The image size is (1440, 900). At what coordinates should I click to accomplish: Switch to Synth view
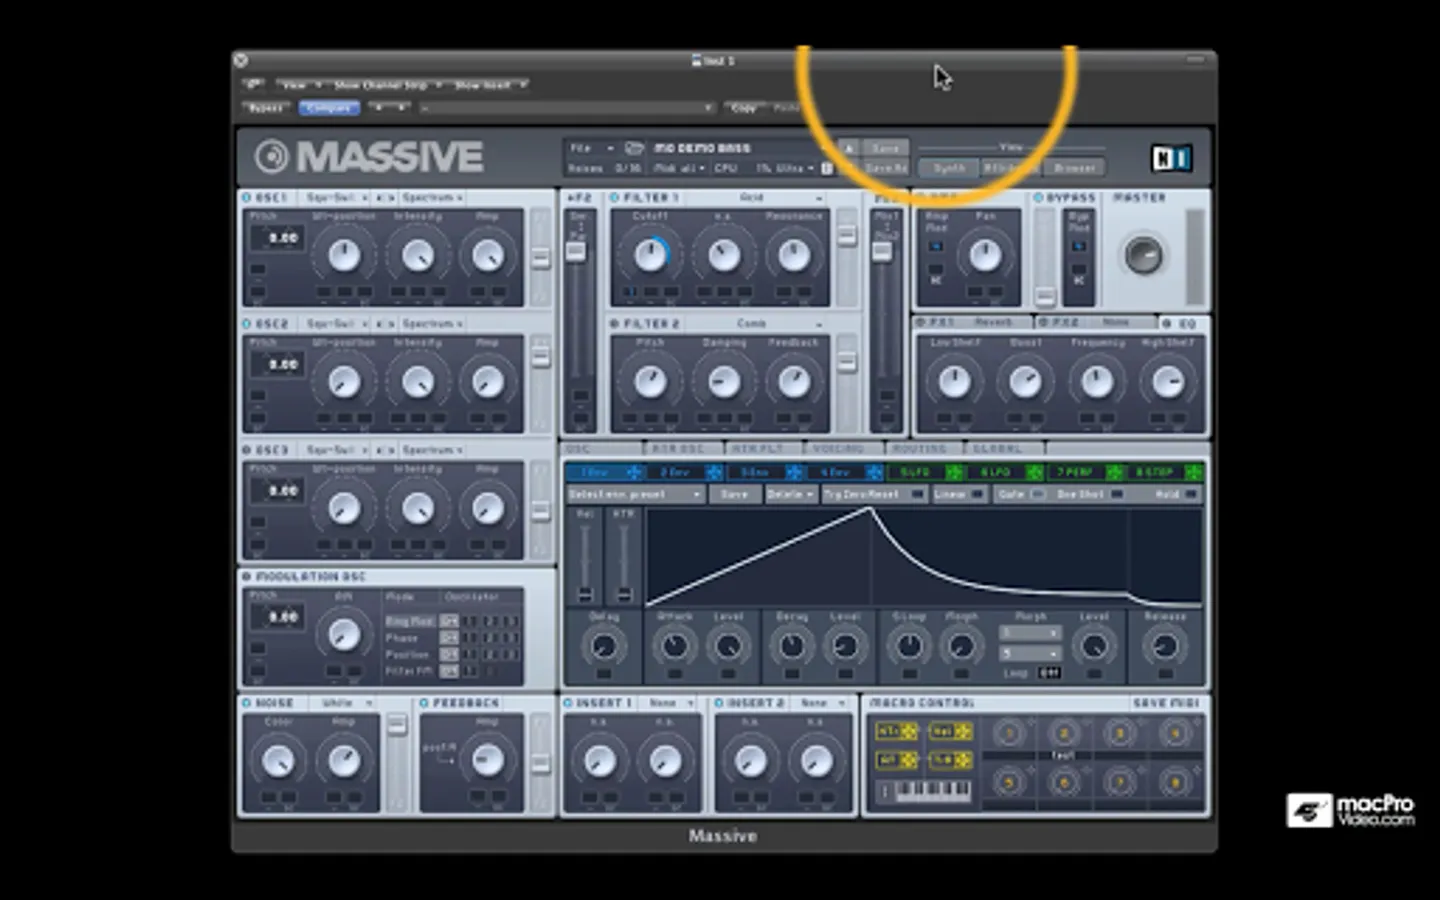coord(949,168)
